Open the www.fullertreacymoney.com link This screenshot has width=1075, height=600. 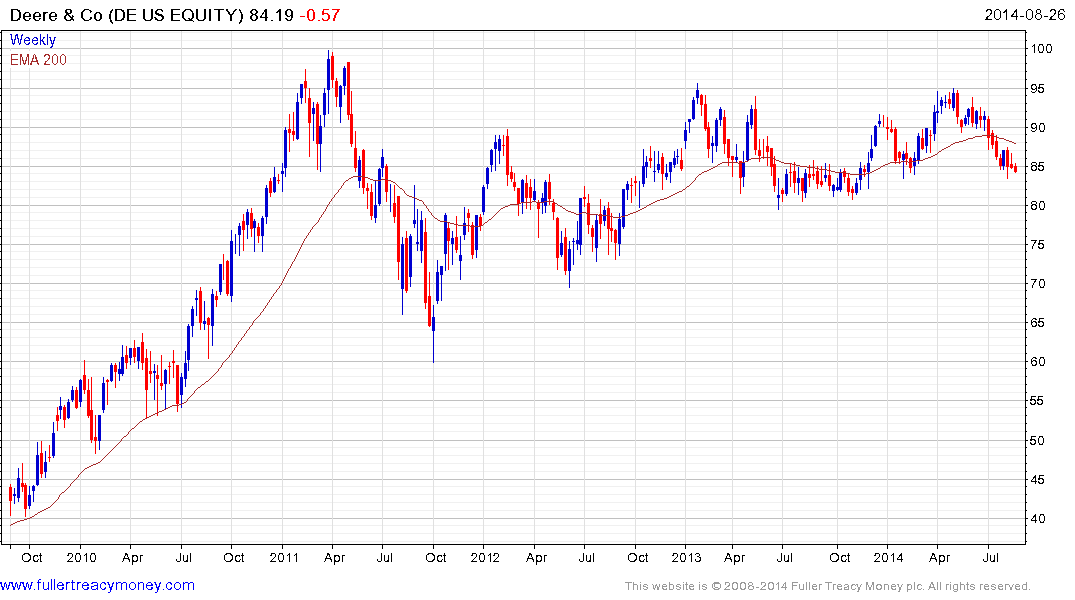click(97, 585)
